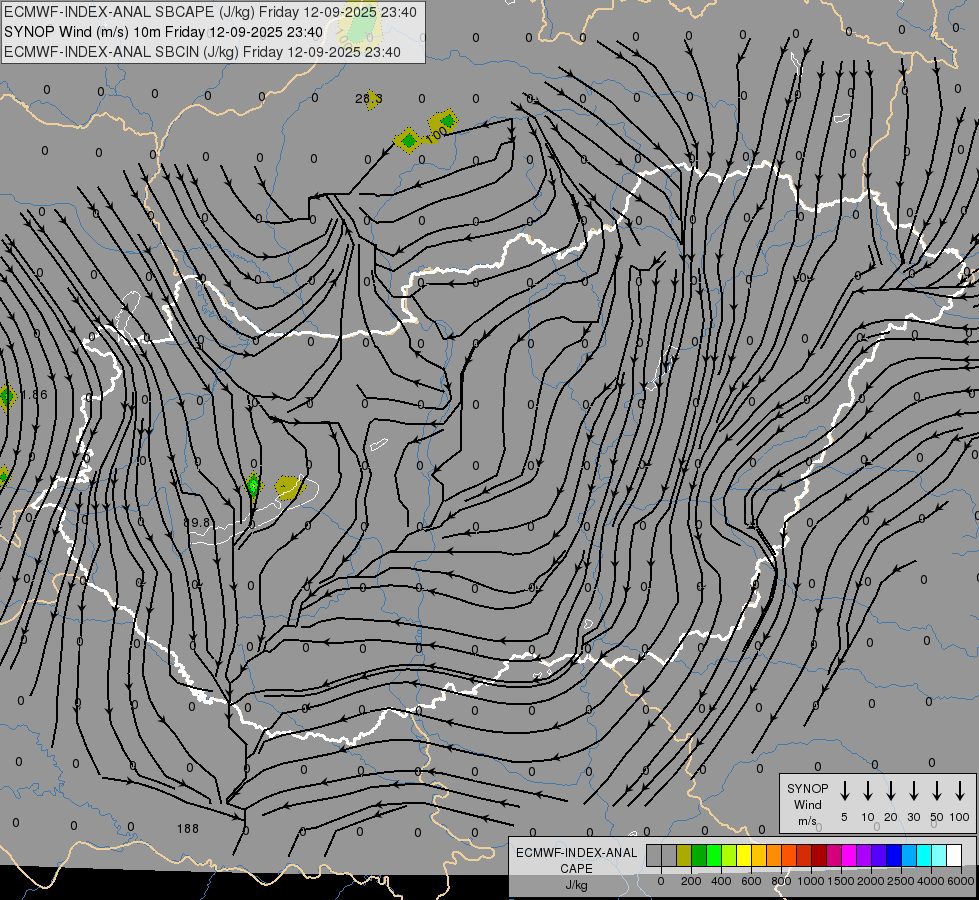The image size is (979, 900).
Task: Click the wind legend arrow labeled 10
Action: click(x=868, y=790)
